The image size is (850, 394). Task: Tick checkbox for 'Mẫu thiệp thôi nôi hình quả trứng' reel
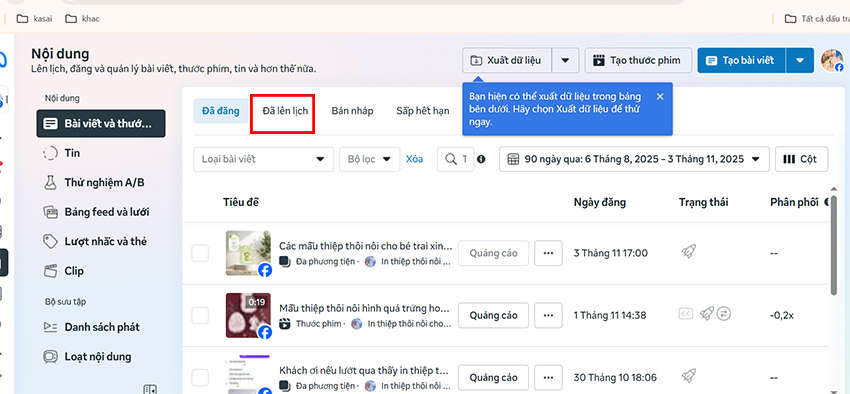tap(200, 315)
